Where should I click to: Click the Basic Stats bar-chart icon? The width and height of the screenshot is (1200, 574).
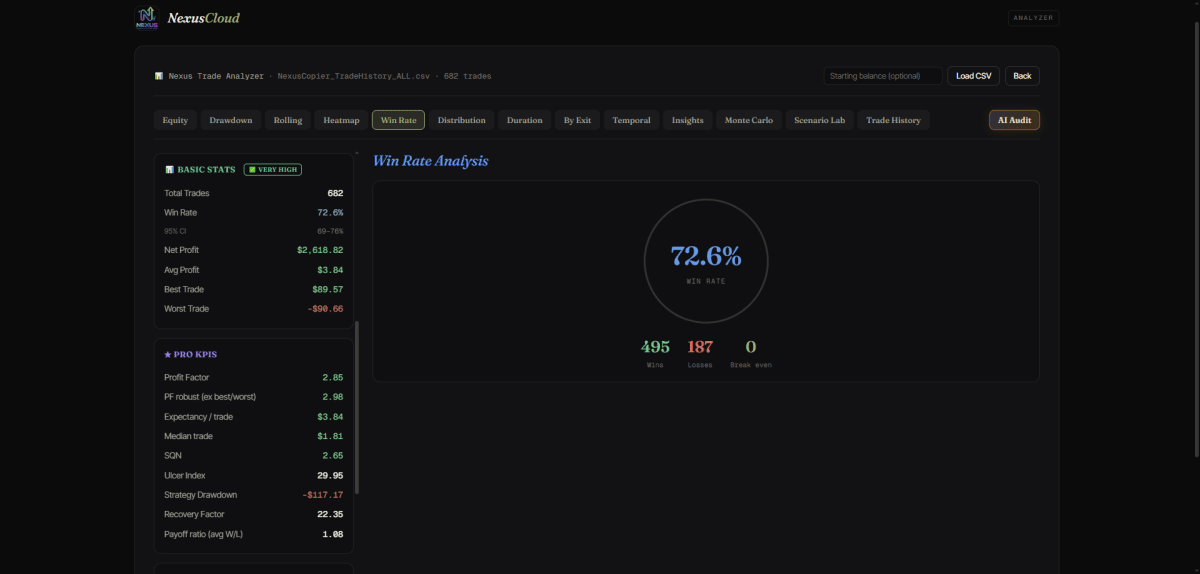[169, 170]
